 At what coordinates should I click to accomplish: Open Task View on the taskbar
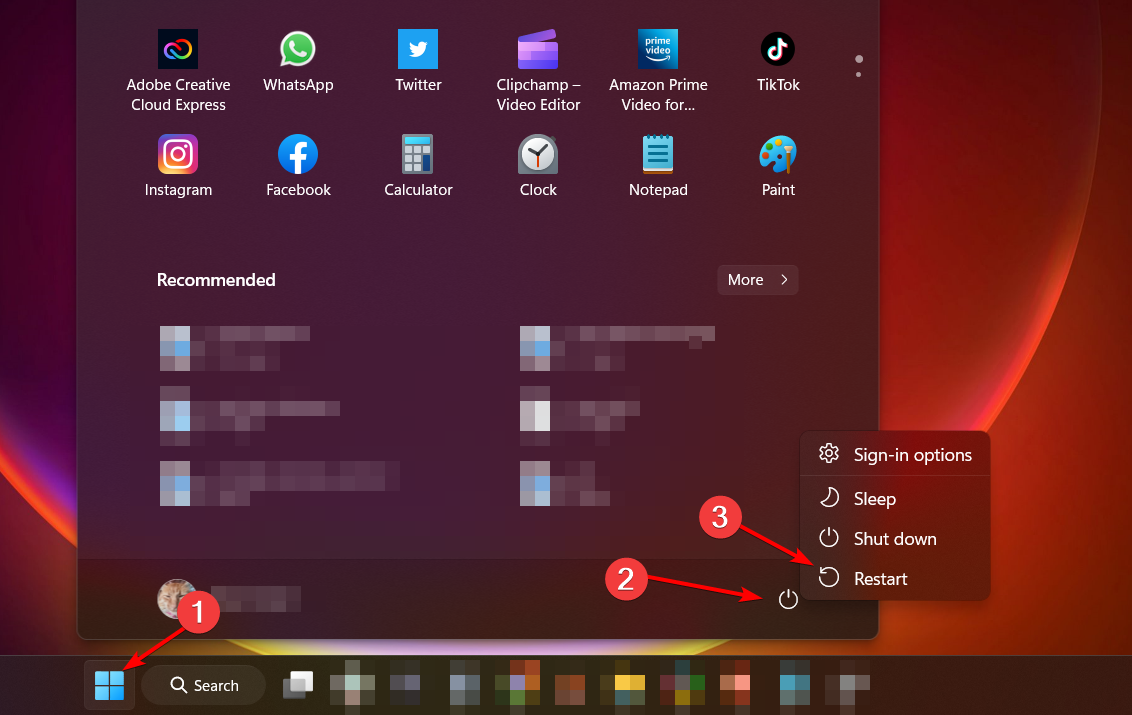[x=297, y=685]
